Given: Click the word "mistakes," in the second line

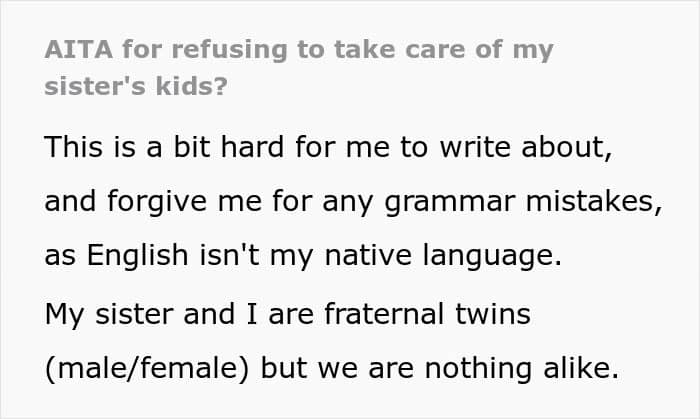Looking at the screenshot, I should (594, 201).
